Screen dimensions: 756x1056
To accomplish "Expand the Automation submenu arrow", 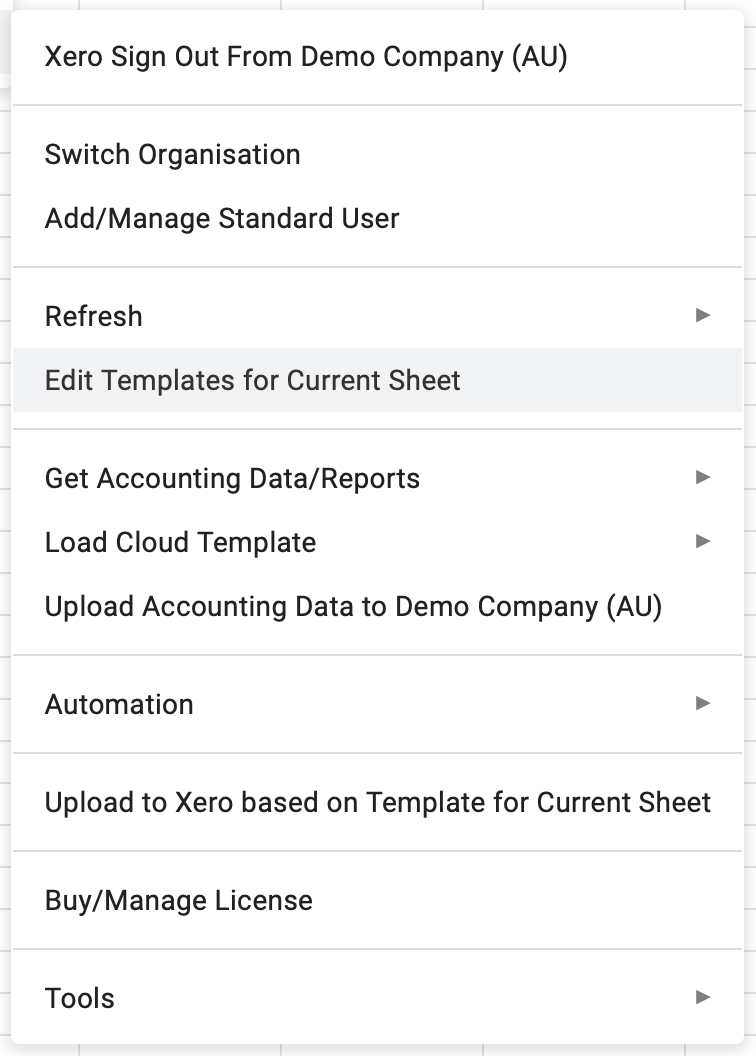I will 703,703.
